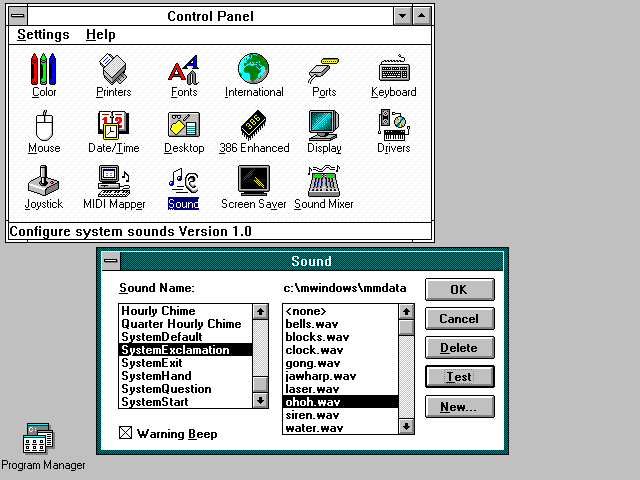Open the Keyboard settings icon
The image size is (640, 480).
[x=394, y=70]
